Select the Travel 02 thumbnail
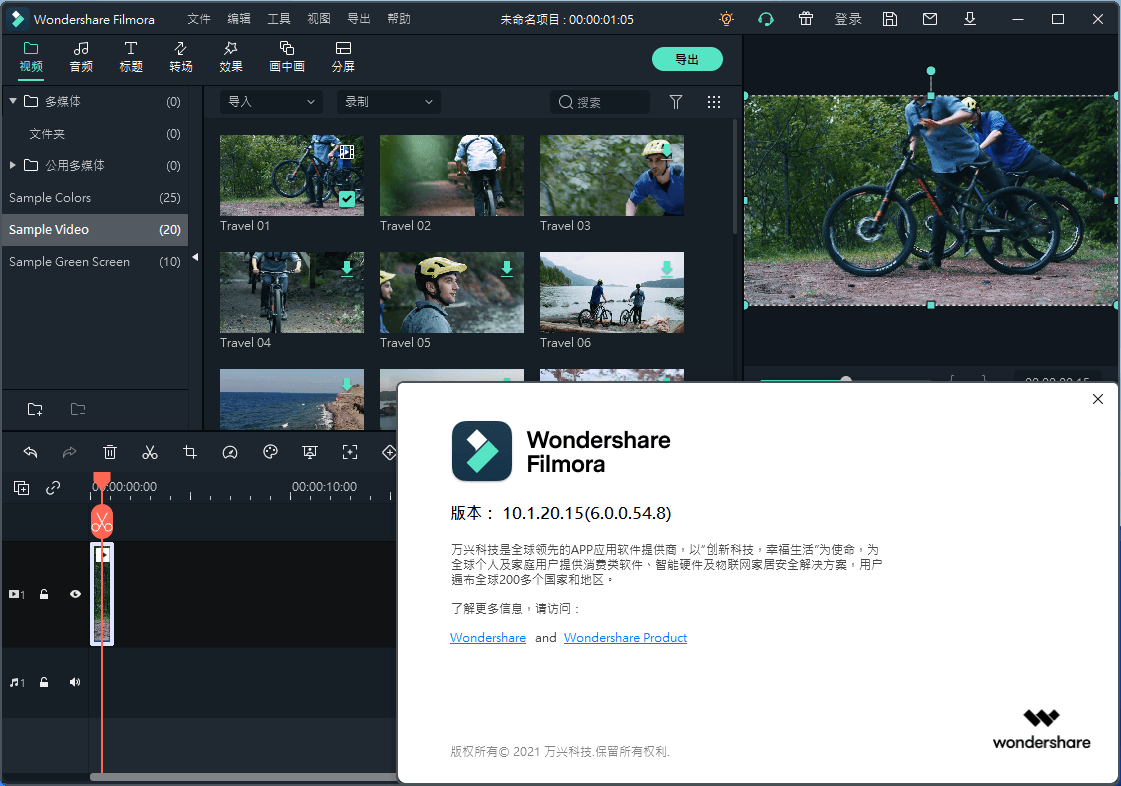Viewport: 1121px width, 786px height. coord(452,175)
